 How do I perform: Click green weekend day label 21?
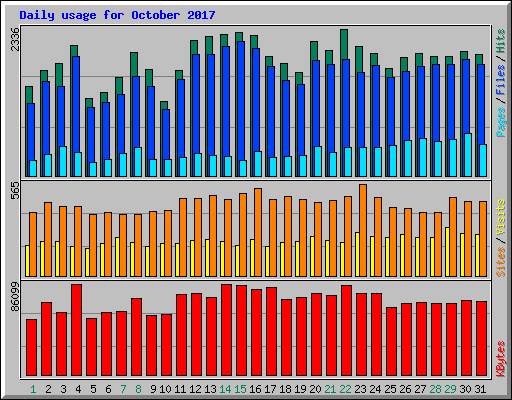tap(330, 389)
